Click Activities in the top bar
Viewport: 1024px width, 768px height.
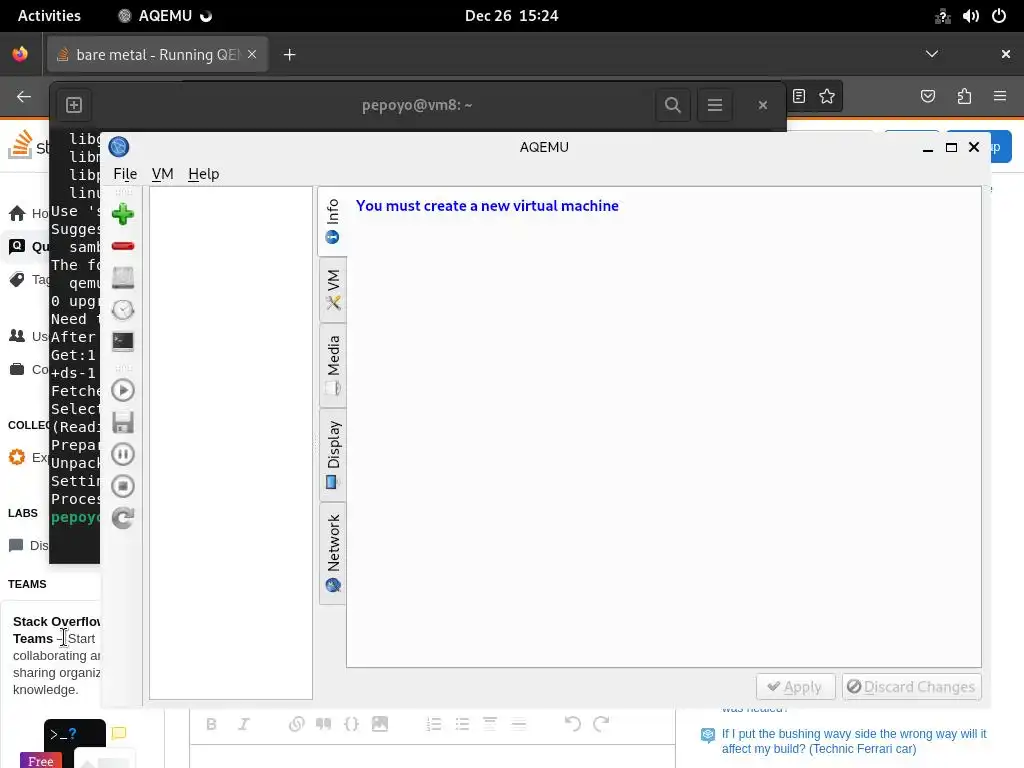(49, 16)
